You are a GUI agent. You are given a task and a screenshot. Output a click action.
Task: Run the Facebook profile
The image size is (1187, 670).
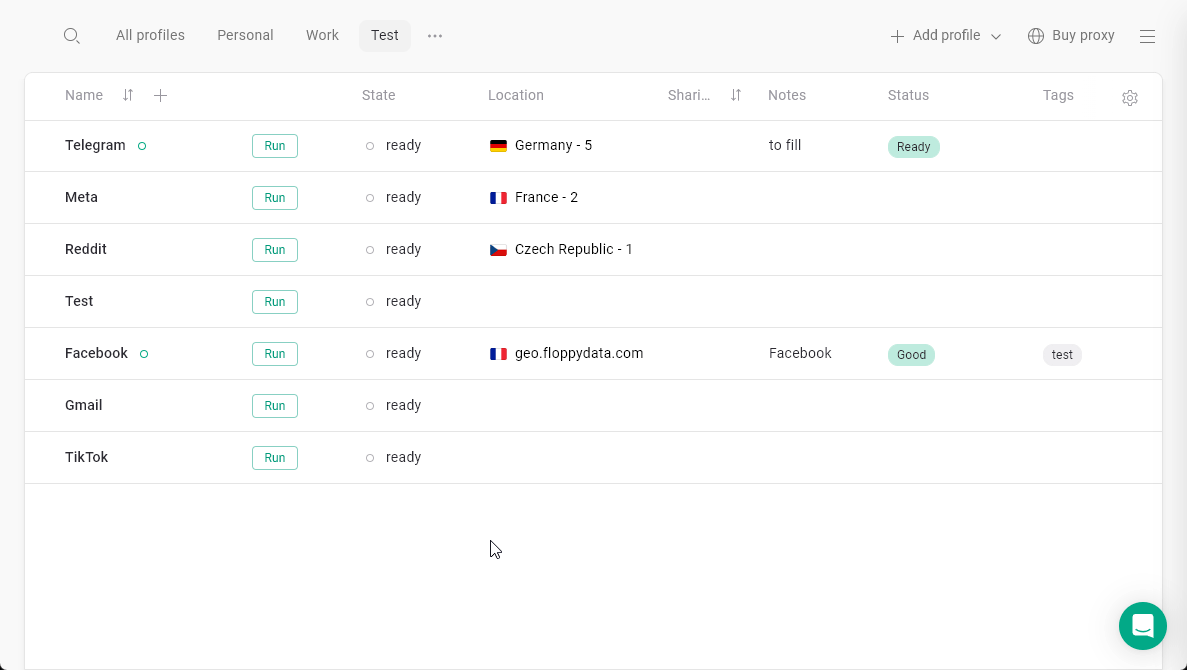pos(275,354)
